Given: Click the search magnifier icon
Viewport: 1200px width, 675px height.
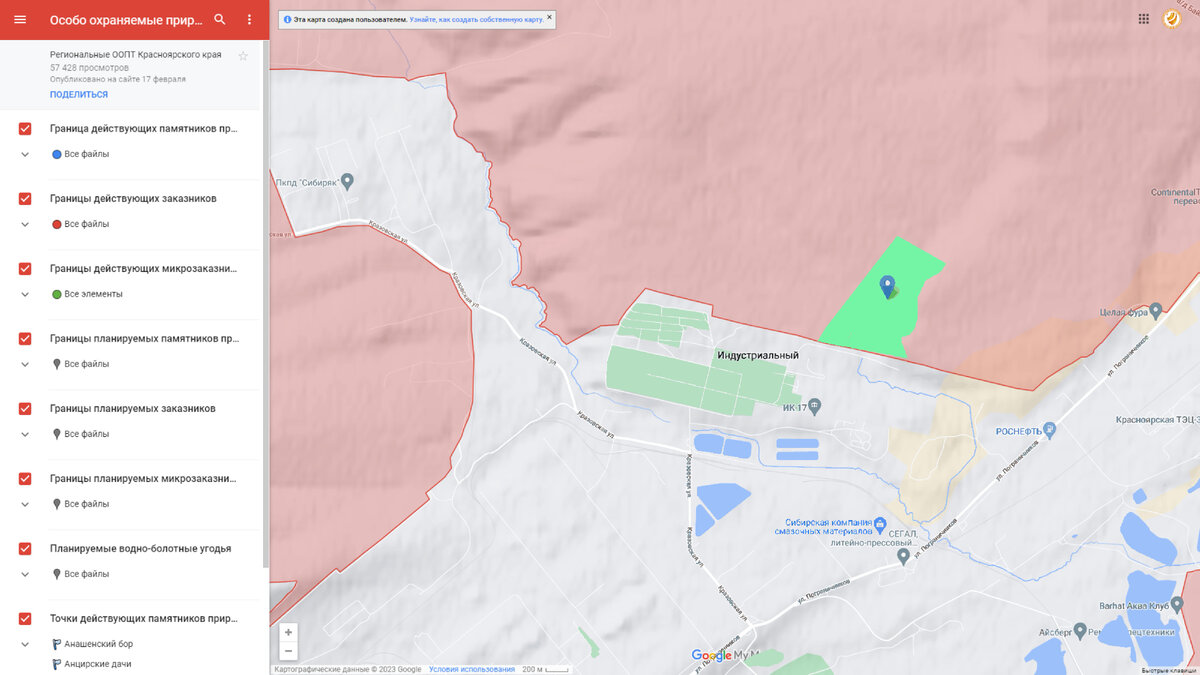Looking at the screenshot, I should click(220, 19).
